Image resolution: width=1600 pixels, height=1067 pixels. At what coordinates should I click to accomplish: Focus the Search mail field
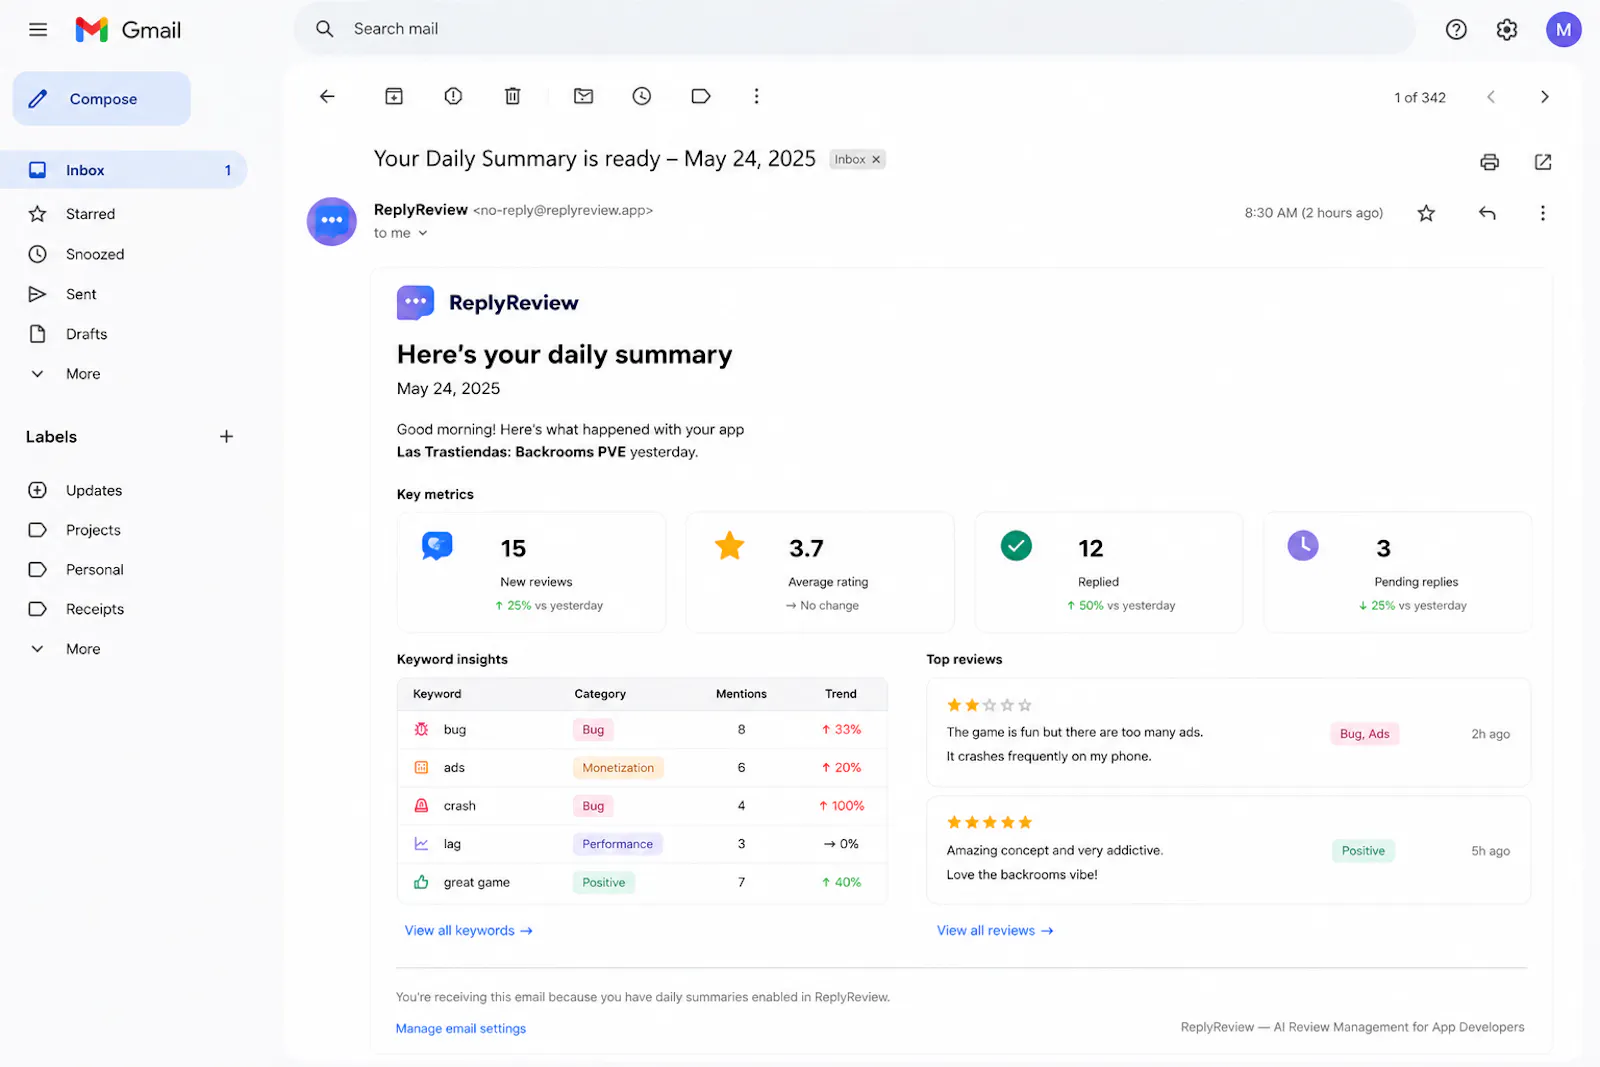[x=854, y=29]
